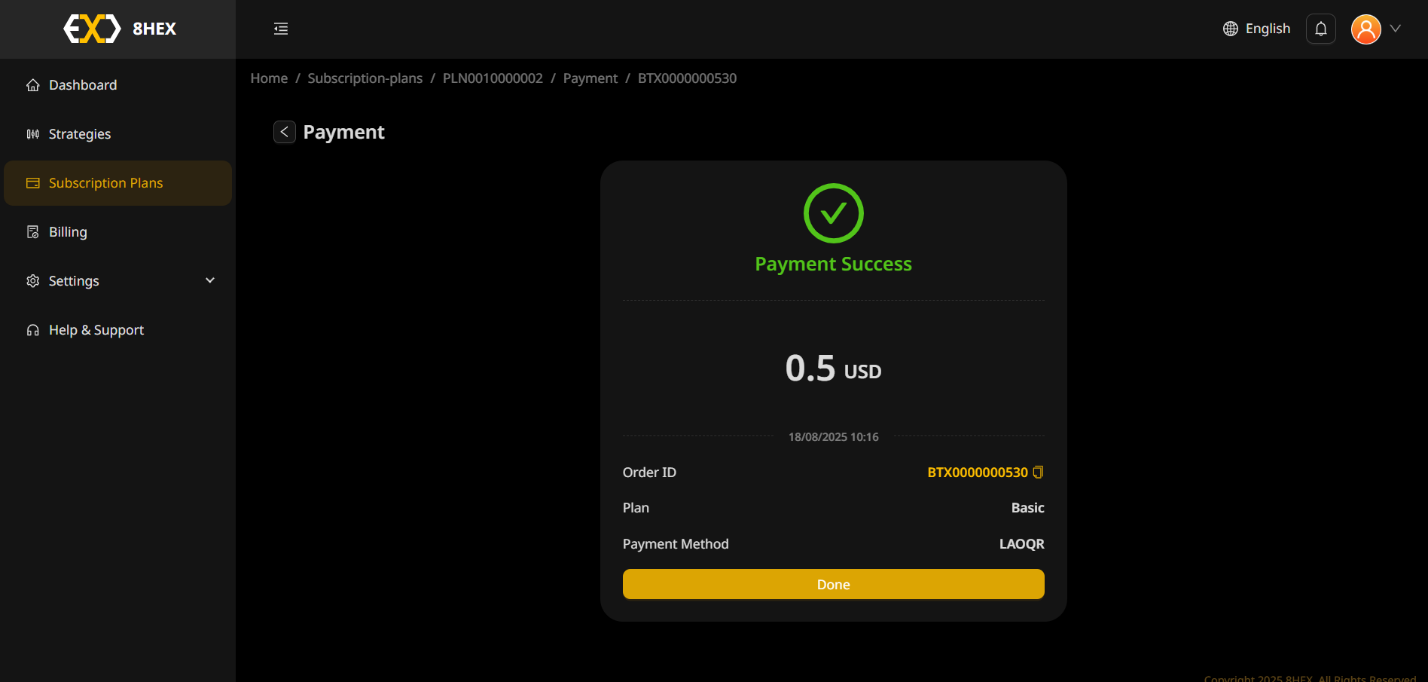Select Subscription-plans in the breadcrumb

[x=365, y=78]
